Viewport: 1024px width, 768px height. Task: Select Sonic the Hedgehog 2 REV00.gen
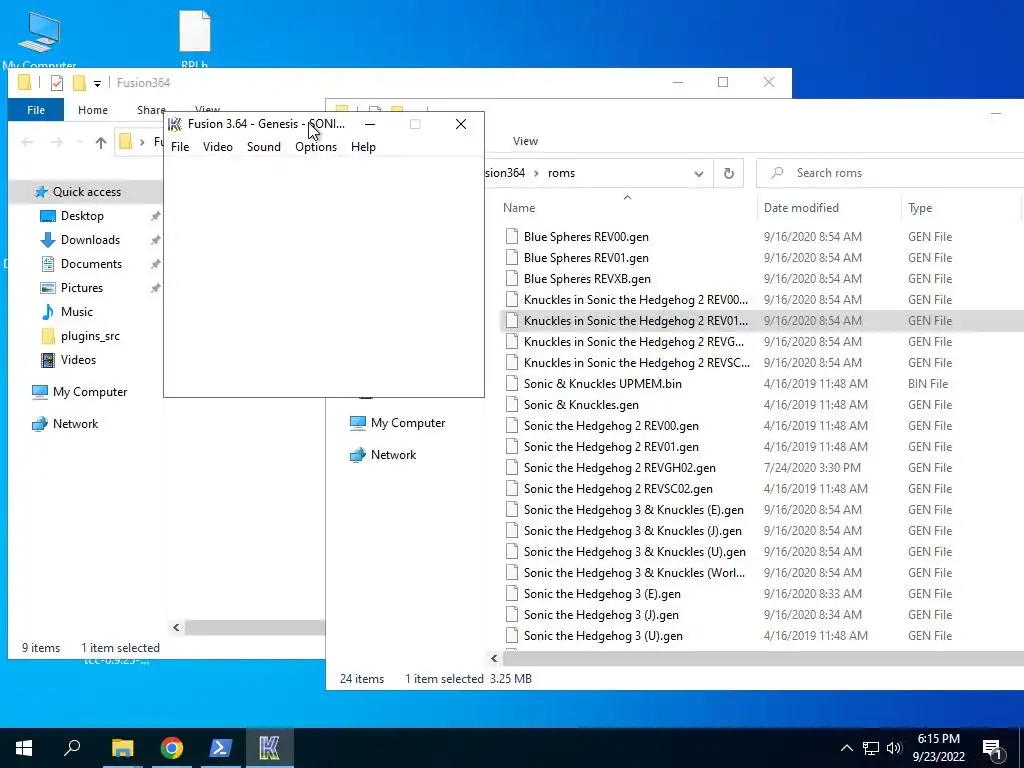click(611, 426)
